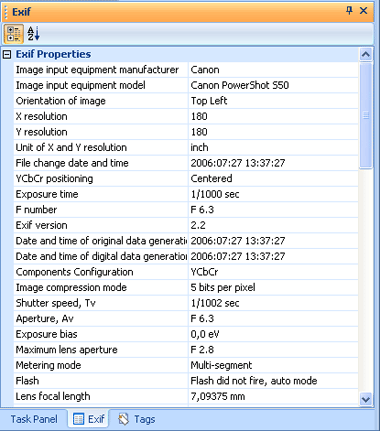This screenshot has height=431, width=380.
Task: Select the Exif Properties header text
Action: pyautogui.click(x=53, y=54)
